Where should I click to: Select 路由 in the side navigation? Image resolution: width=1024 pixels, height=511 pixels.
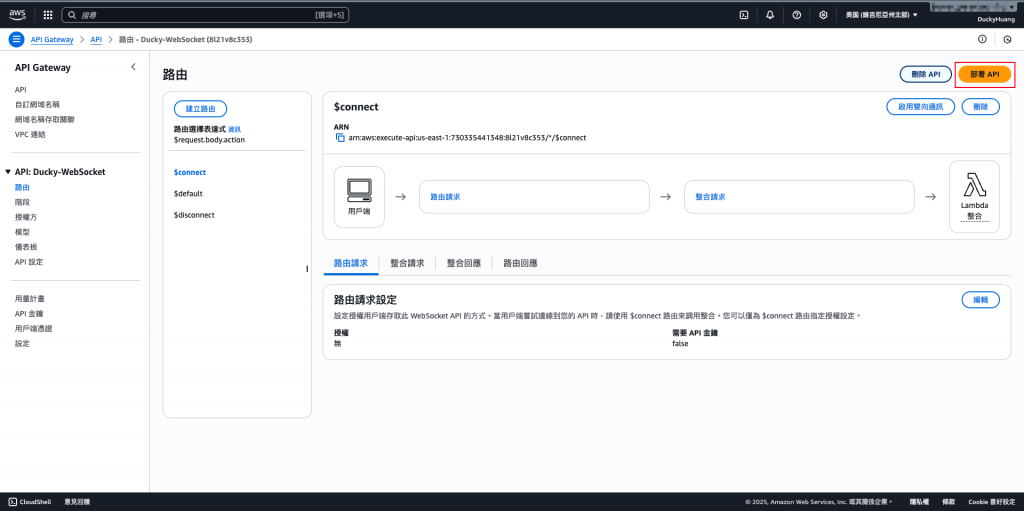pos(22,187)
